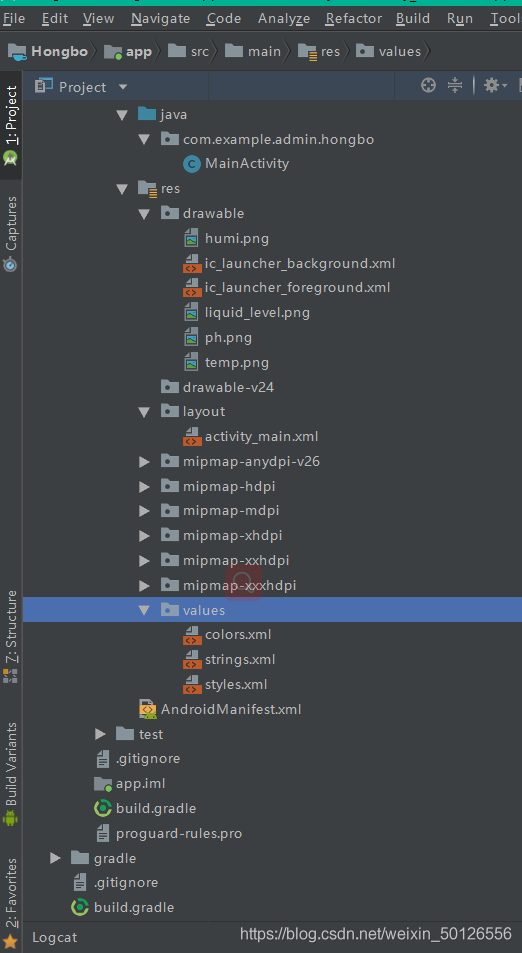
Task: Open the Code menu
Action: 224,18
